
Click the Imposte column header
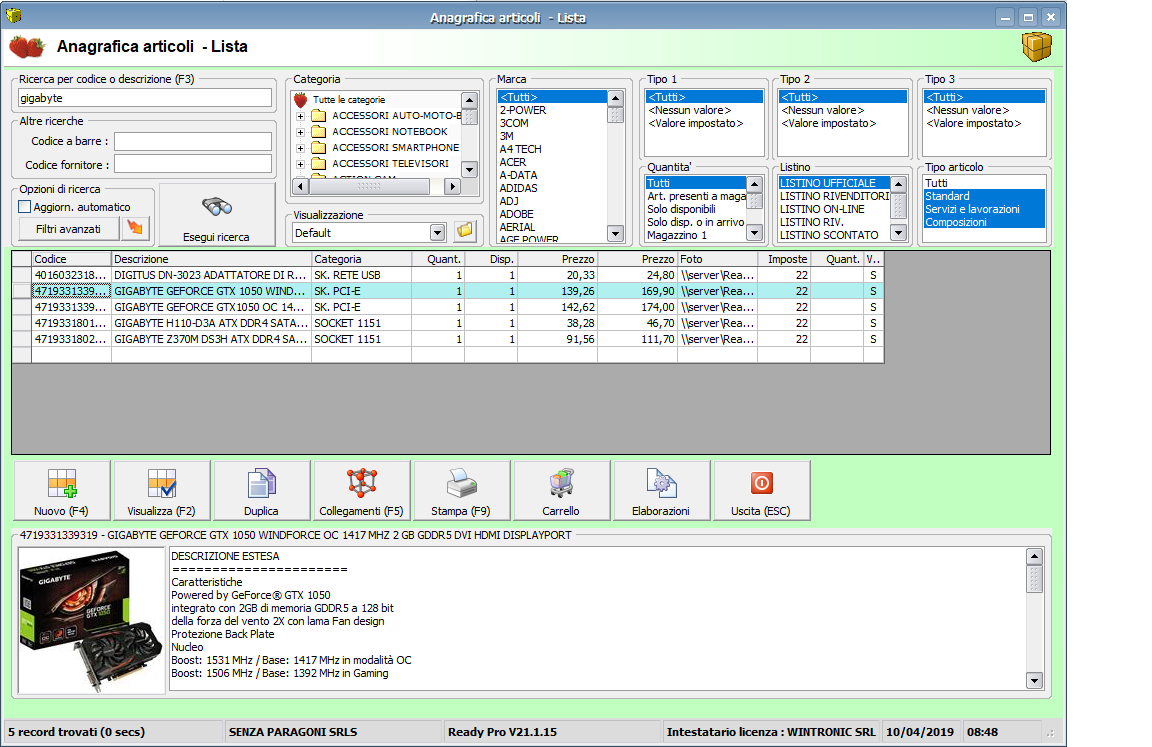pos(784,259)
